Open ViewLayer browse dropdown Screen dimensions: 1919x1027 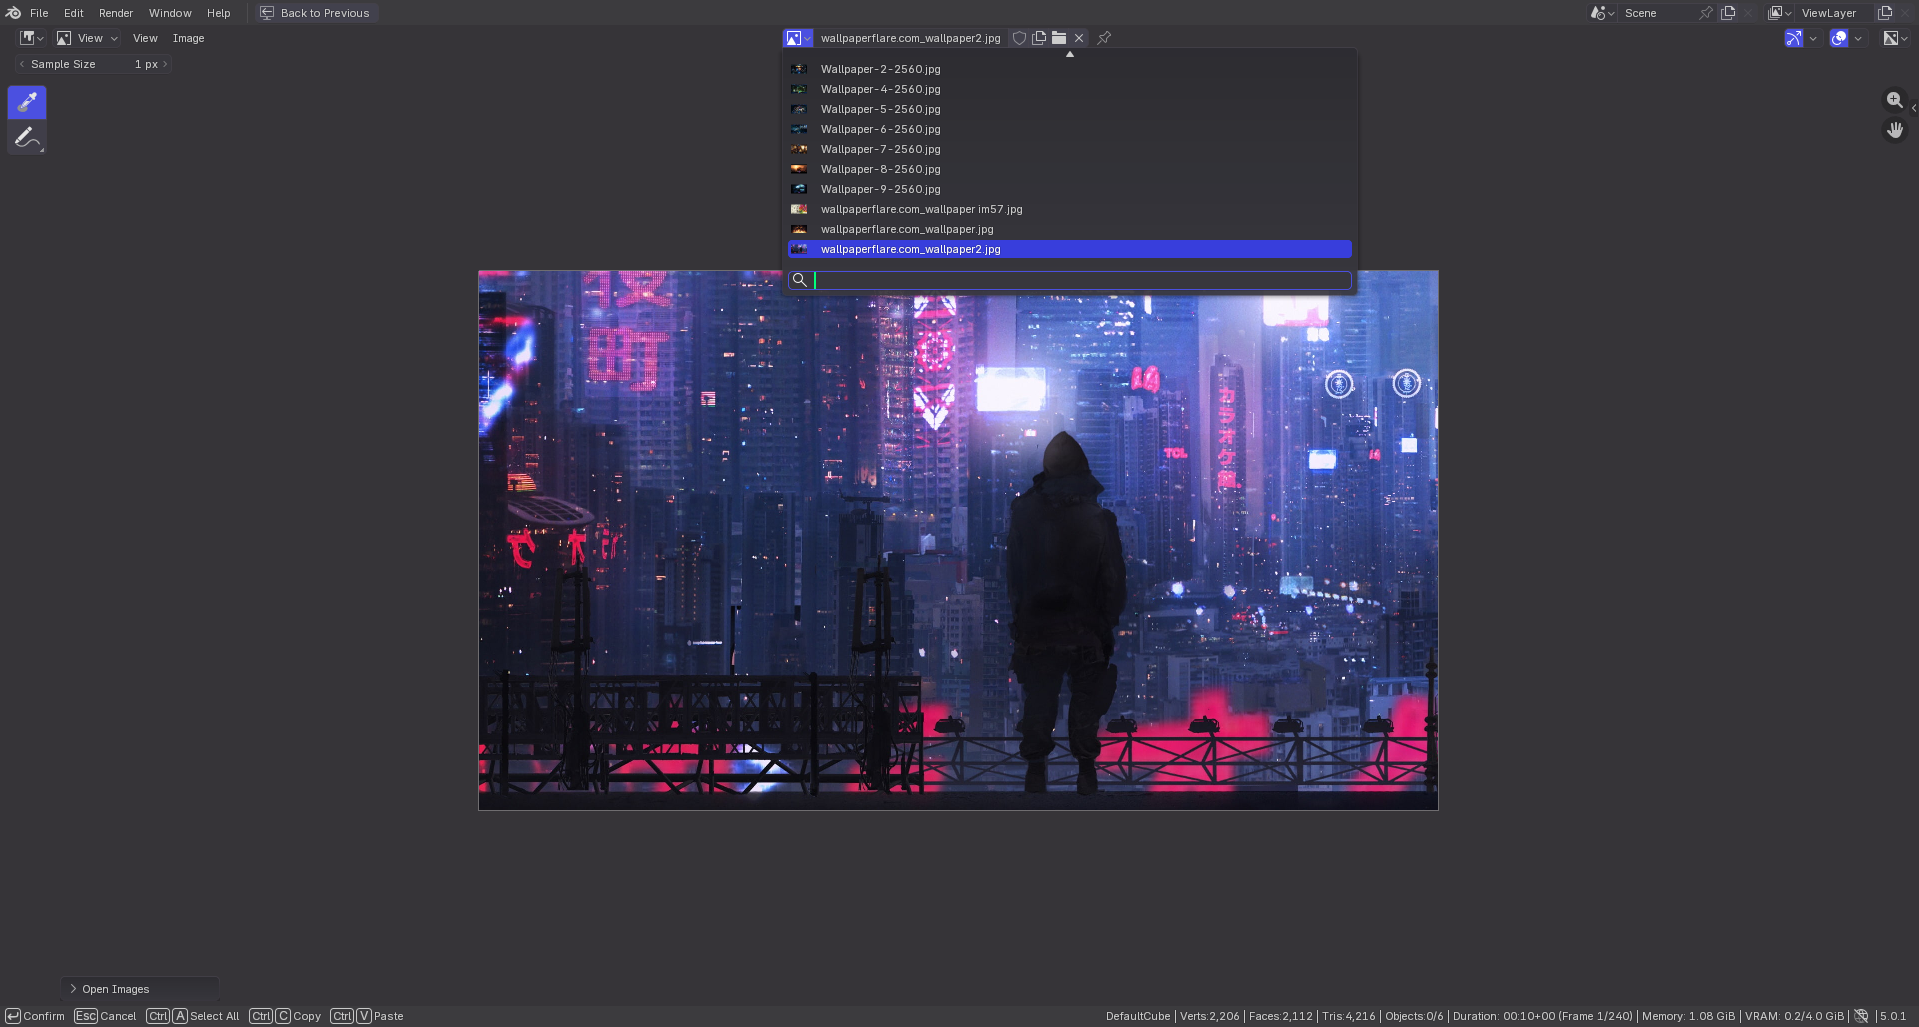pos(1780,13)
